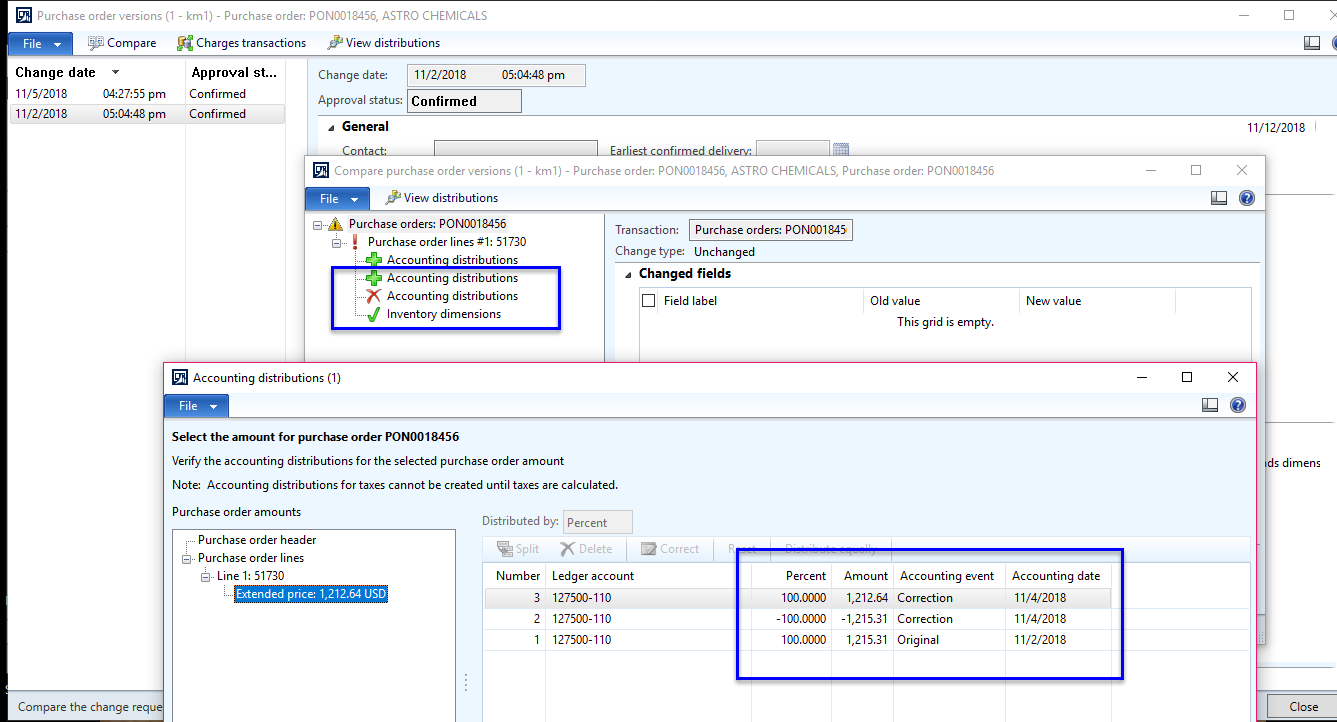Select the 11/5/2018 version row

click(x=95, y=94)
